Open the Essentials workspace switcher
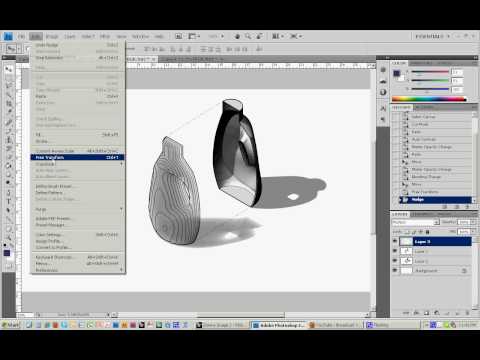The width and height of the screenshot is (480, 360). (433, 36)
